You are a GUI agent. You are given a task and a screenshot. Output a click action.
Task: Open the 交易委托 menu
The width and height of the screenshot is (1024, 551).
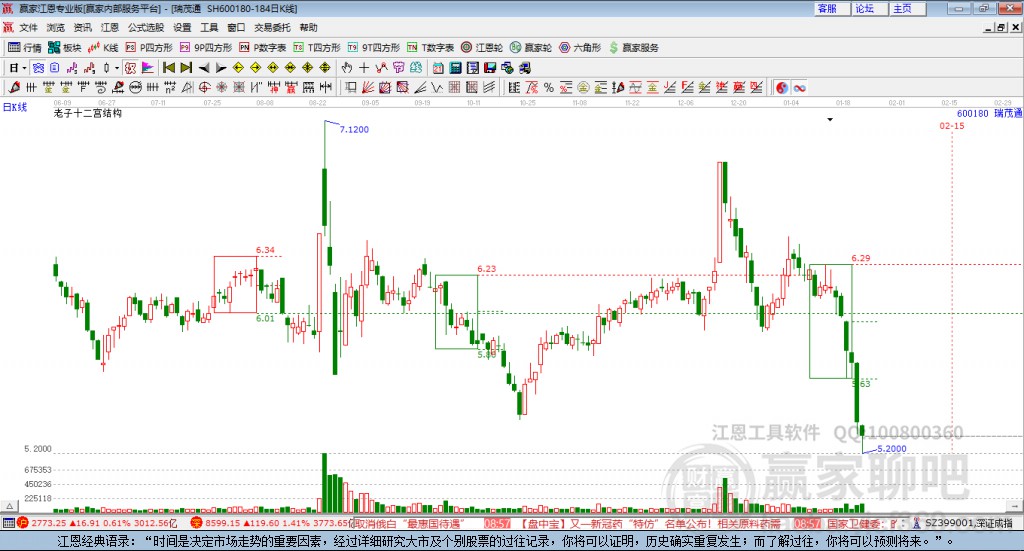point(272,27)
